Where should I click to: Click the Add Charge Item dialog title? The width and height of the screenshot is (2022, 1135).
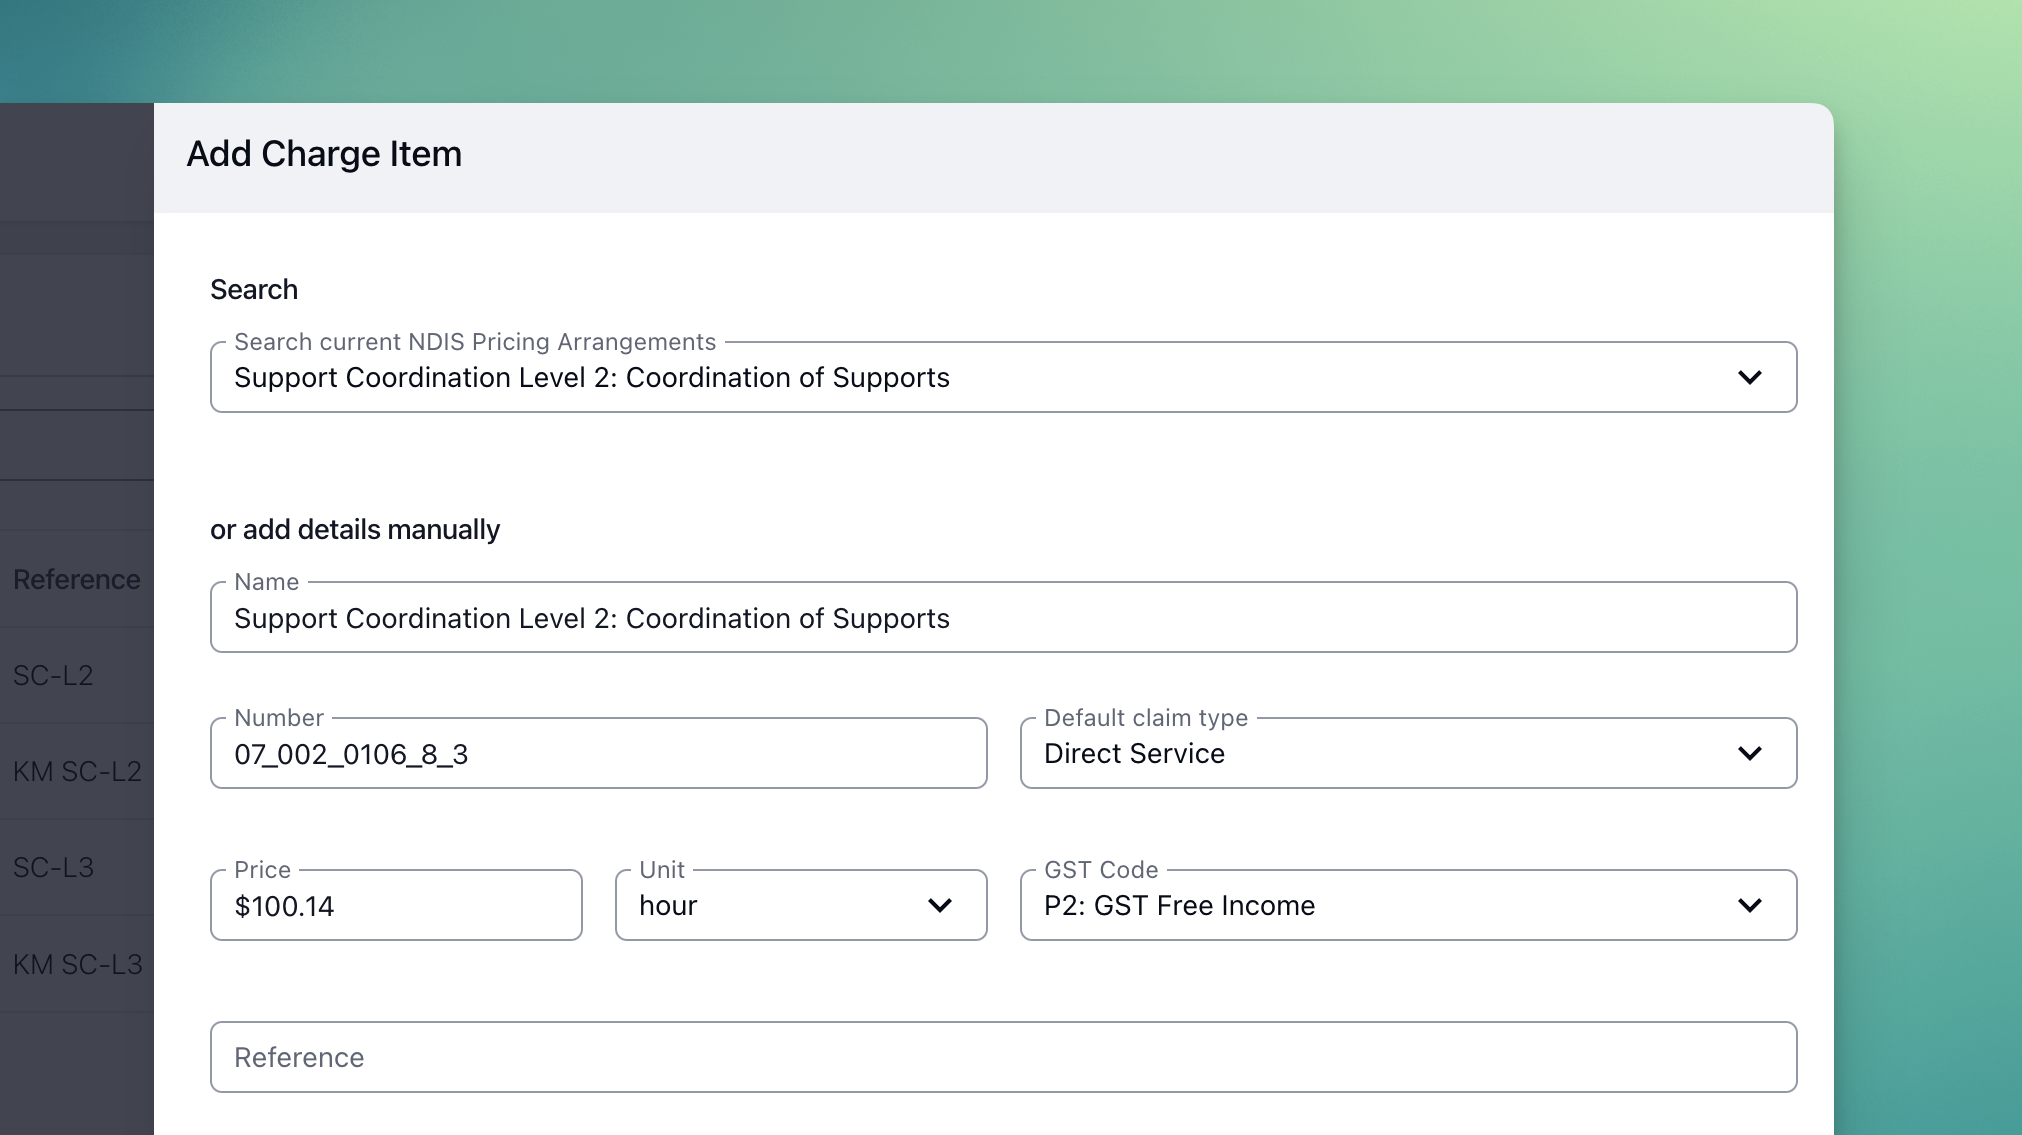pyautogui.click(x=324, y=155)
